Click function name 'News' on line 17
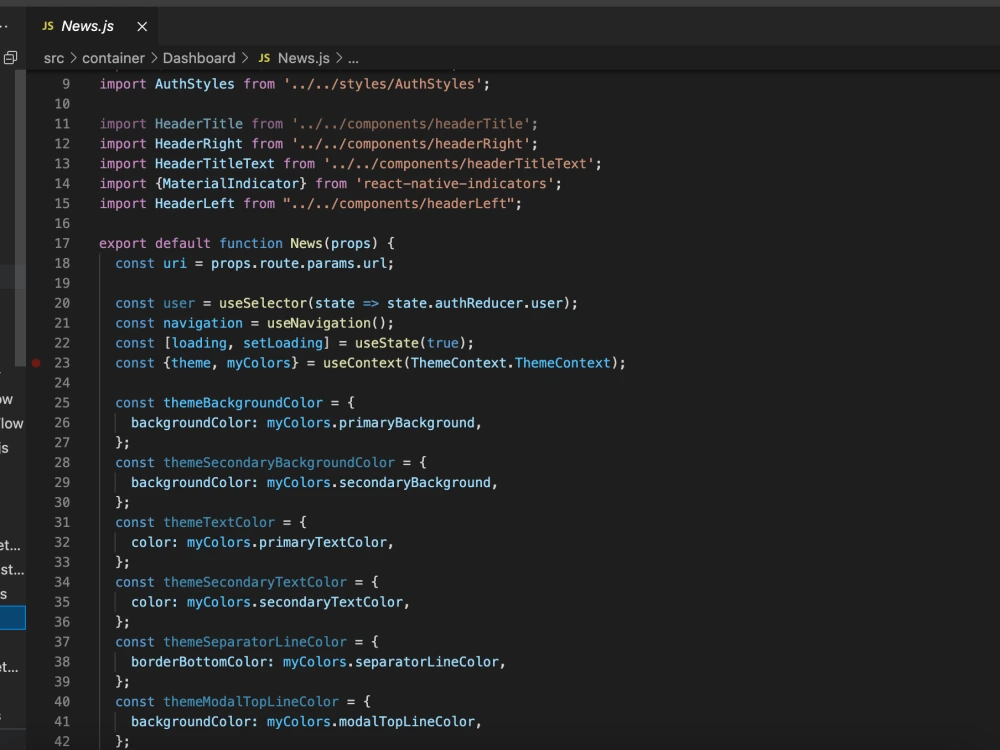Image resolution: width=1000 pixels, height=750 pixels. [x=306, y=243]
